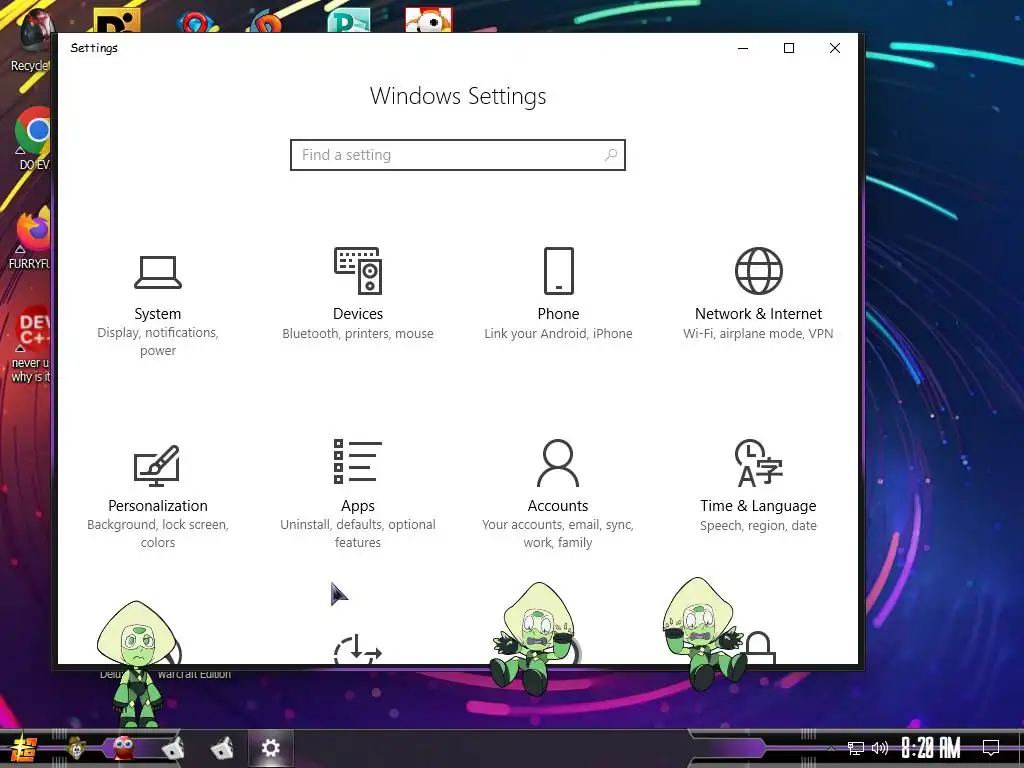Viewport: 1024px width, 768px height.
Task: Open the volume speaker tray icon
Action: [880, 748]
